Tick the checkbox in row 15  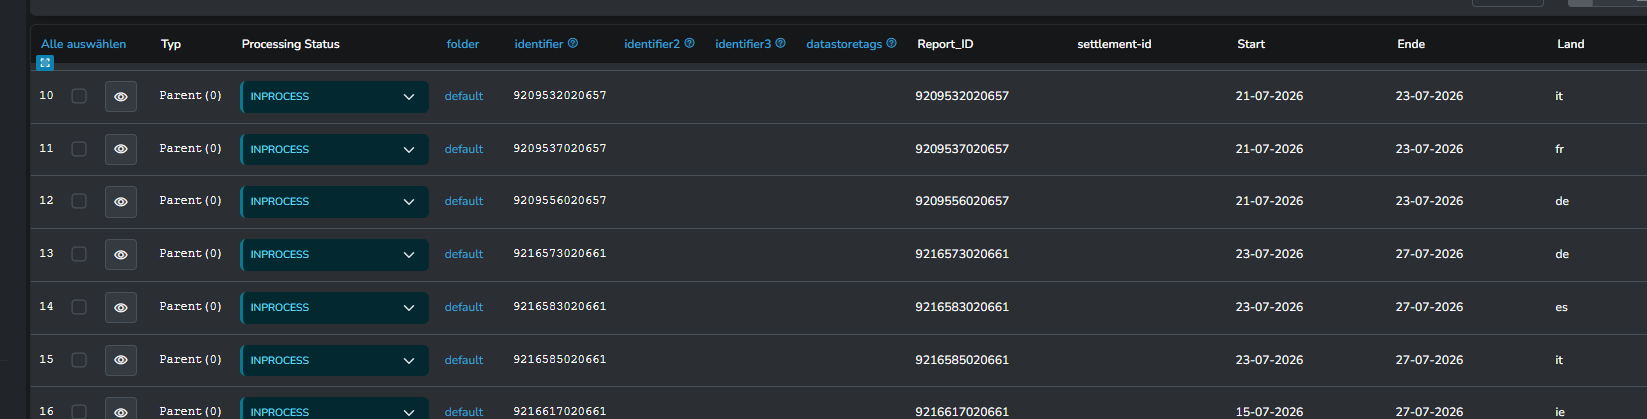[x=79, y=360]
